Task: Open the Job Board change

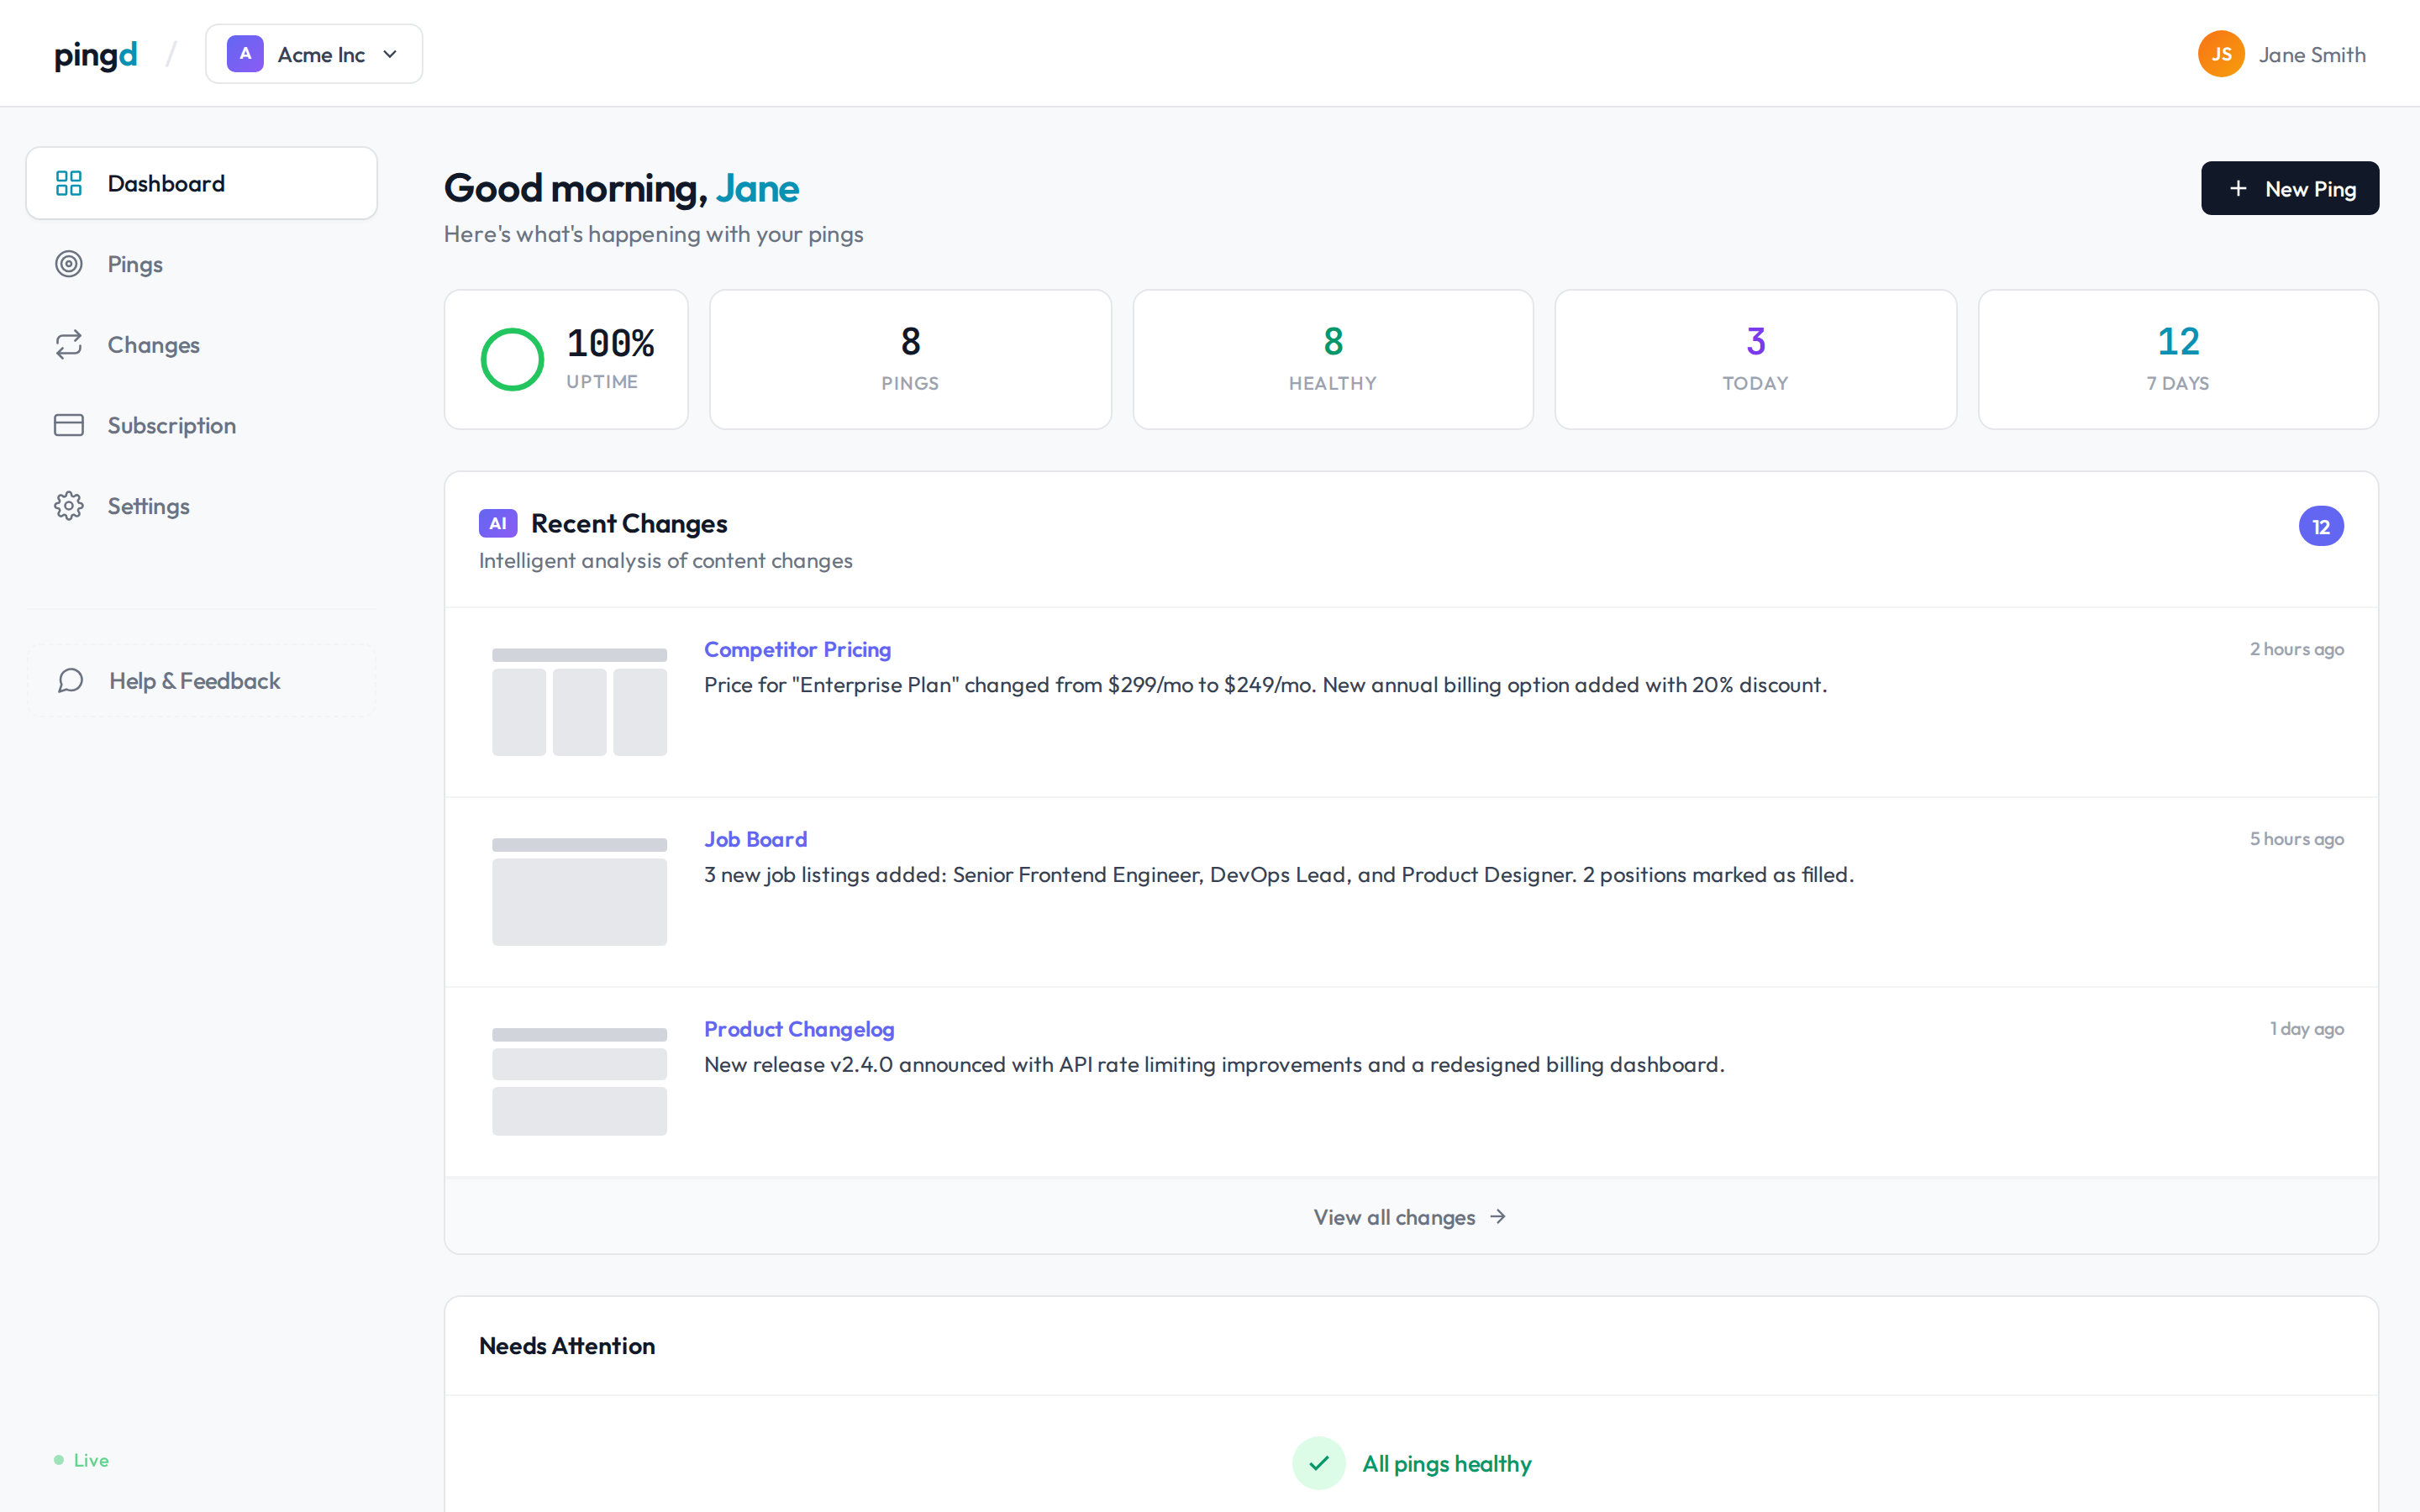Action: point(755,838)
